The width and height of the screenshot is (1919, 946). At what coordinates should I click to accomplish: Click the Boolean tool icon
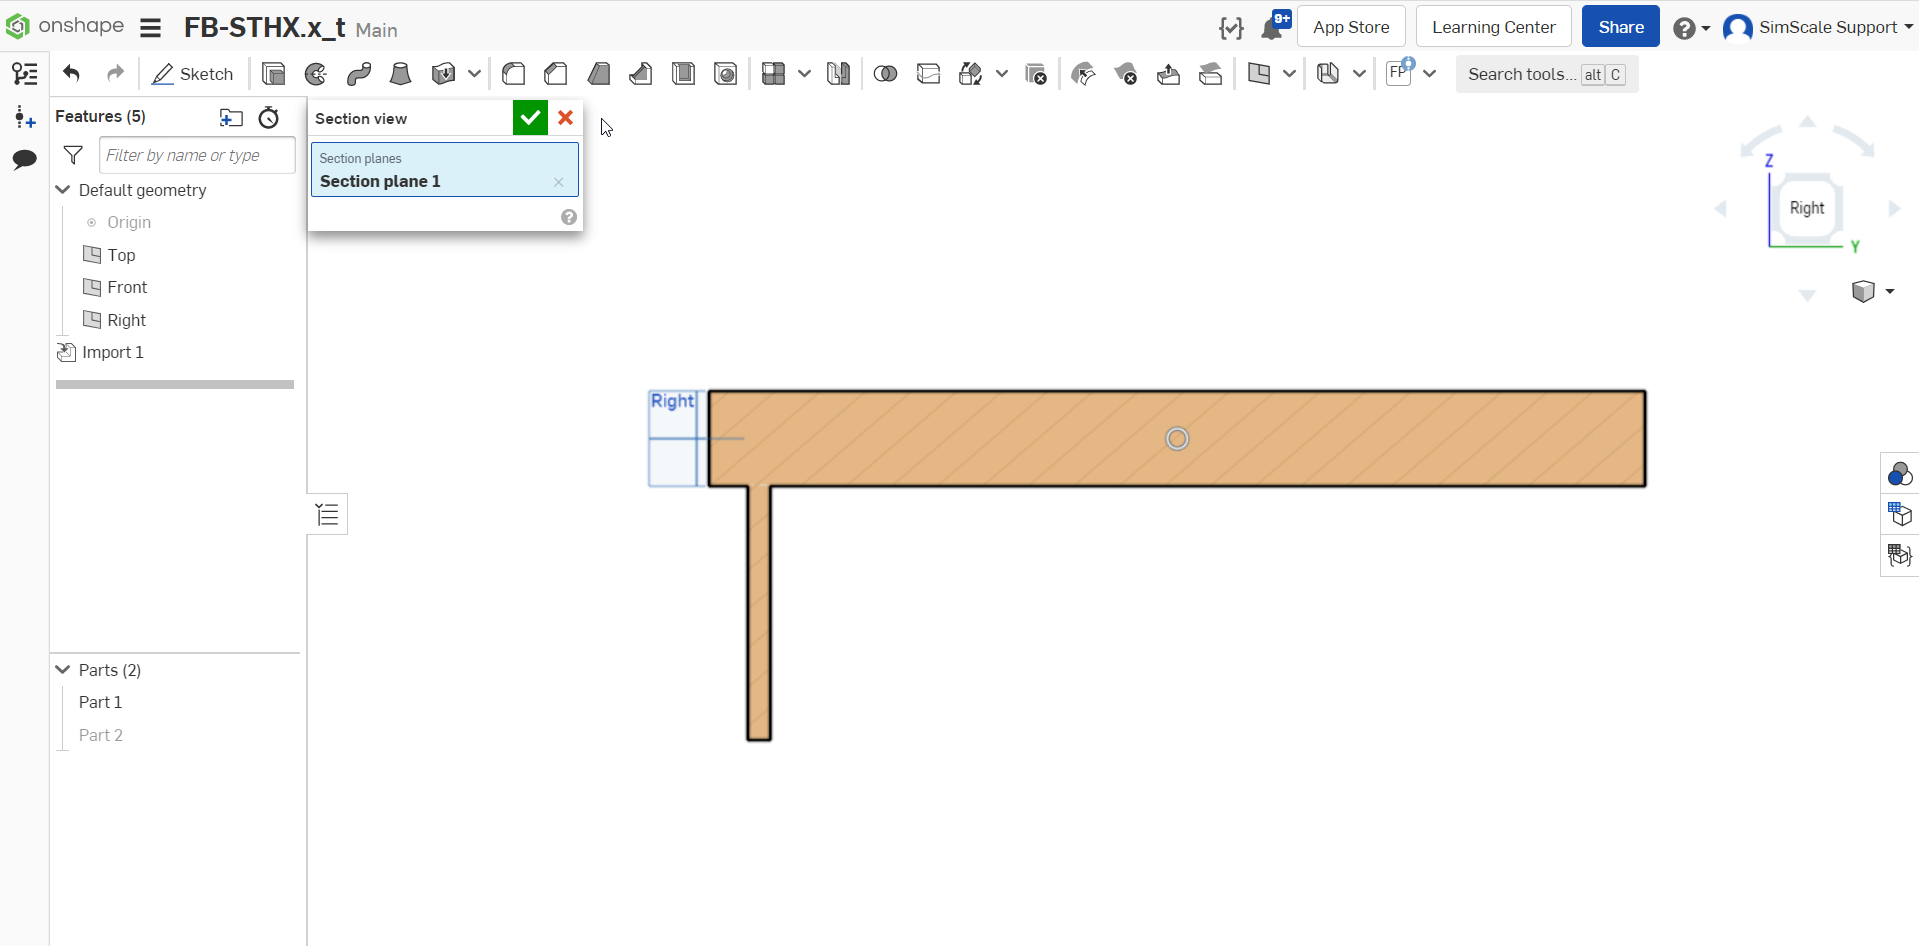click(885, 74)
